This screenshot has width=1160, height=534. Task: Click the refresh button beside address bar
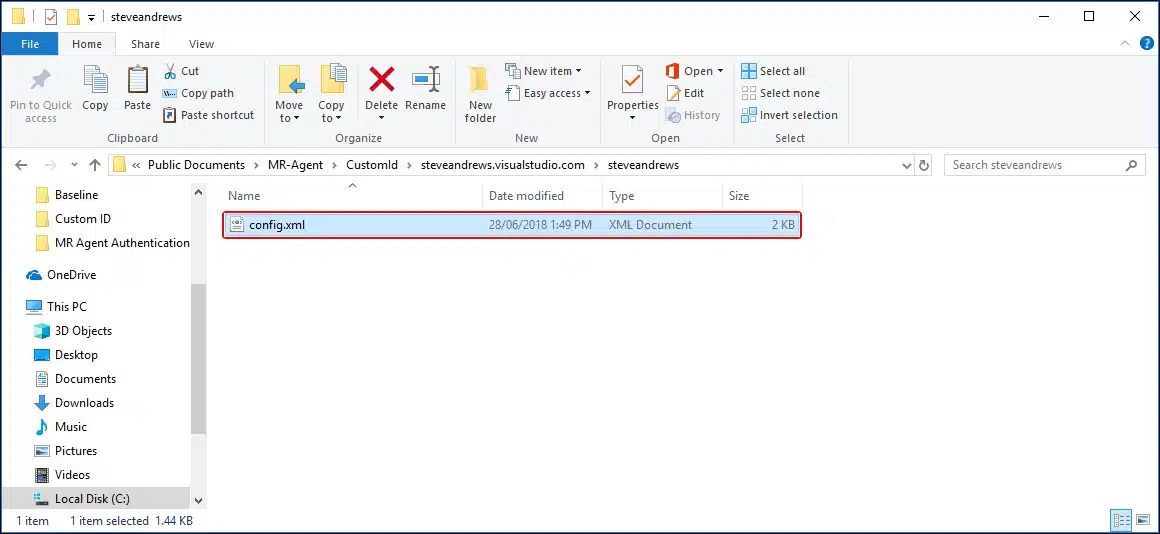point(924,165)
